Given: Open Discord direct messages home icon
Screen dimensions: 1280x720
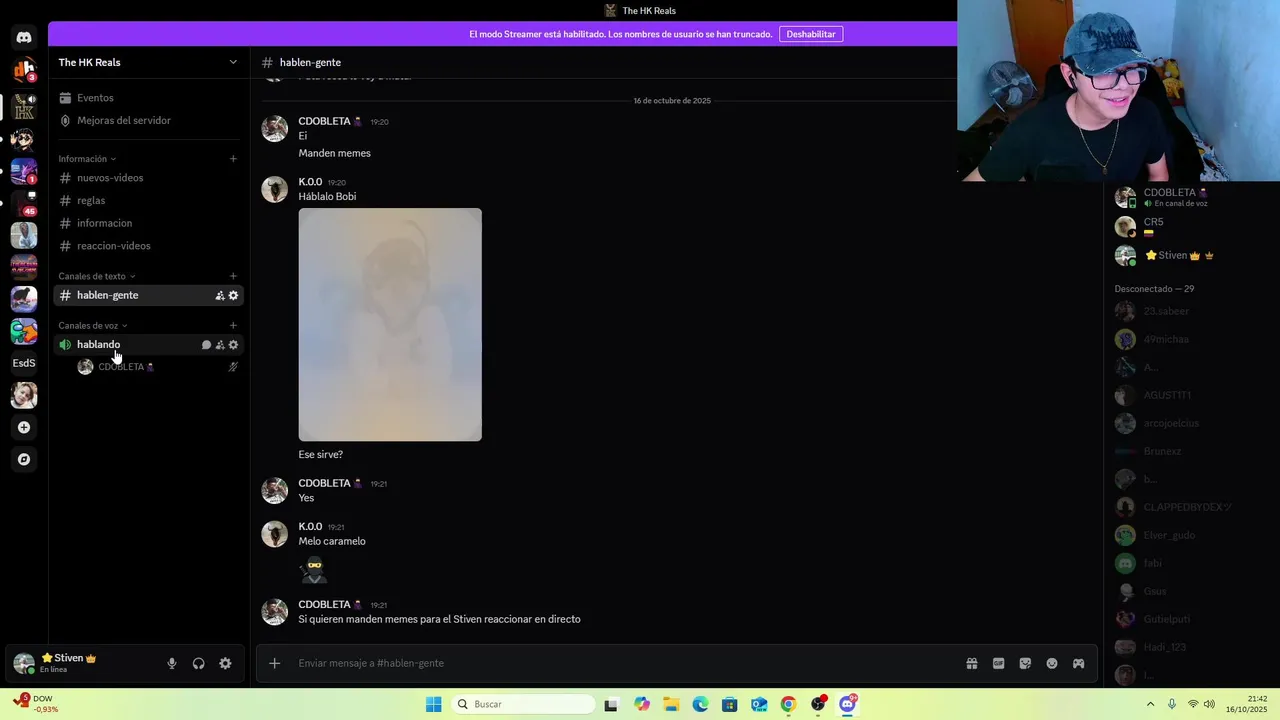Looking at the screenshot, I should click(24, 38).
